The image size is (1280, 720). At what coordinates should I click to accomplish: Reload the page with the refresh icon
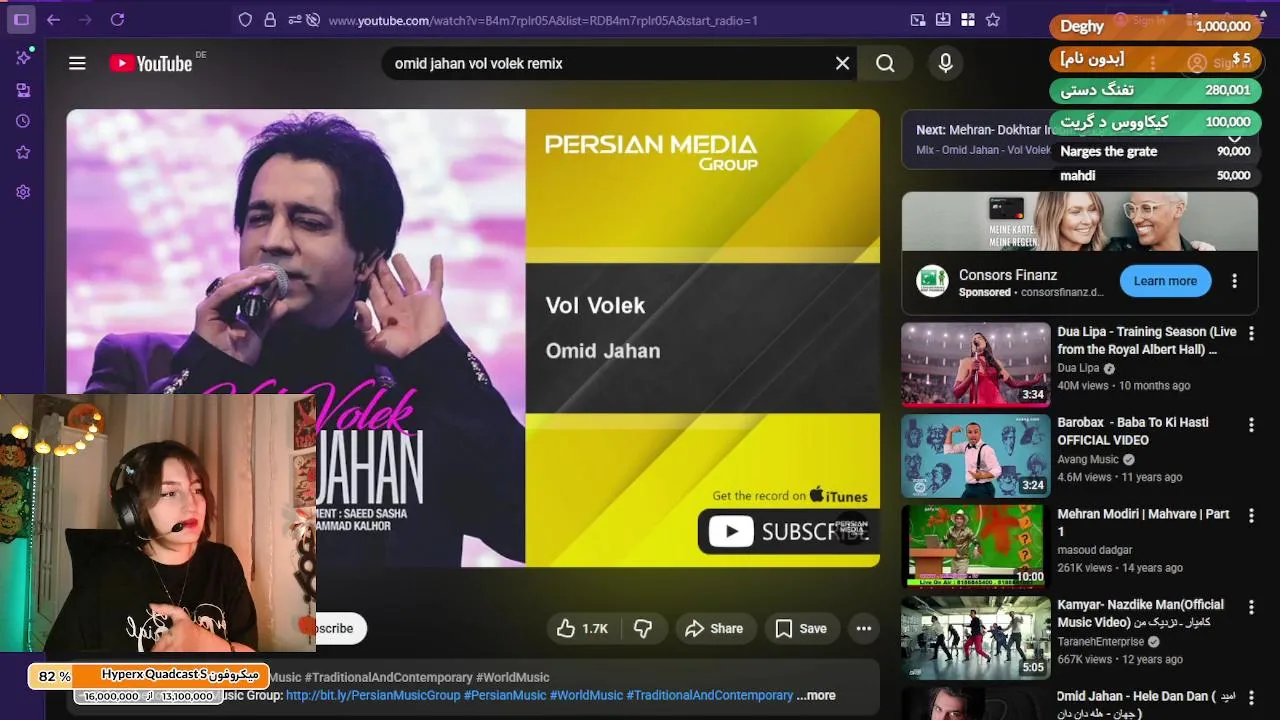(117, 19)
